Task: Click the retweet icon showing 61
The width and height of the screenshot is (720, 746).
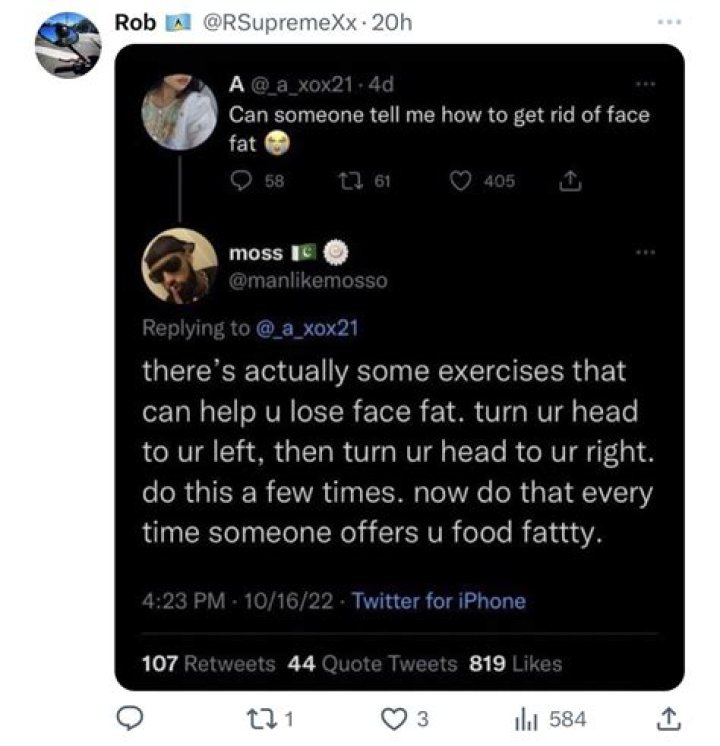Action: click(349, 181)
